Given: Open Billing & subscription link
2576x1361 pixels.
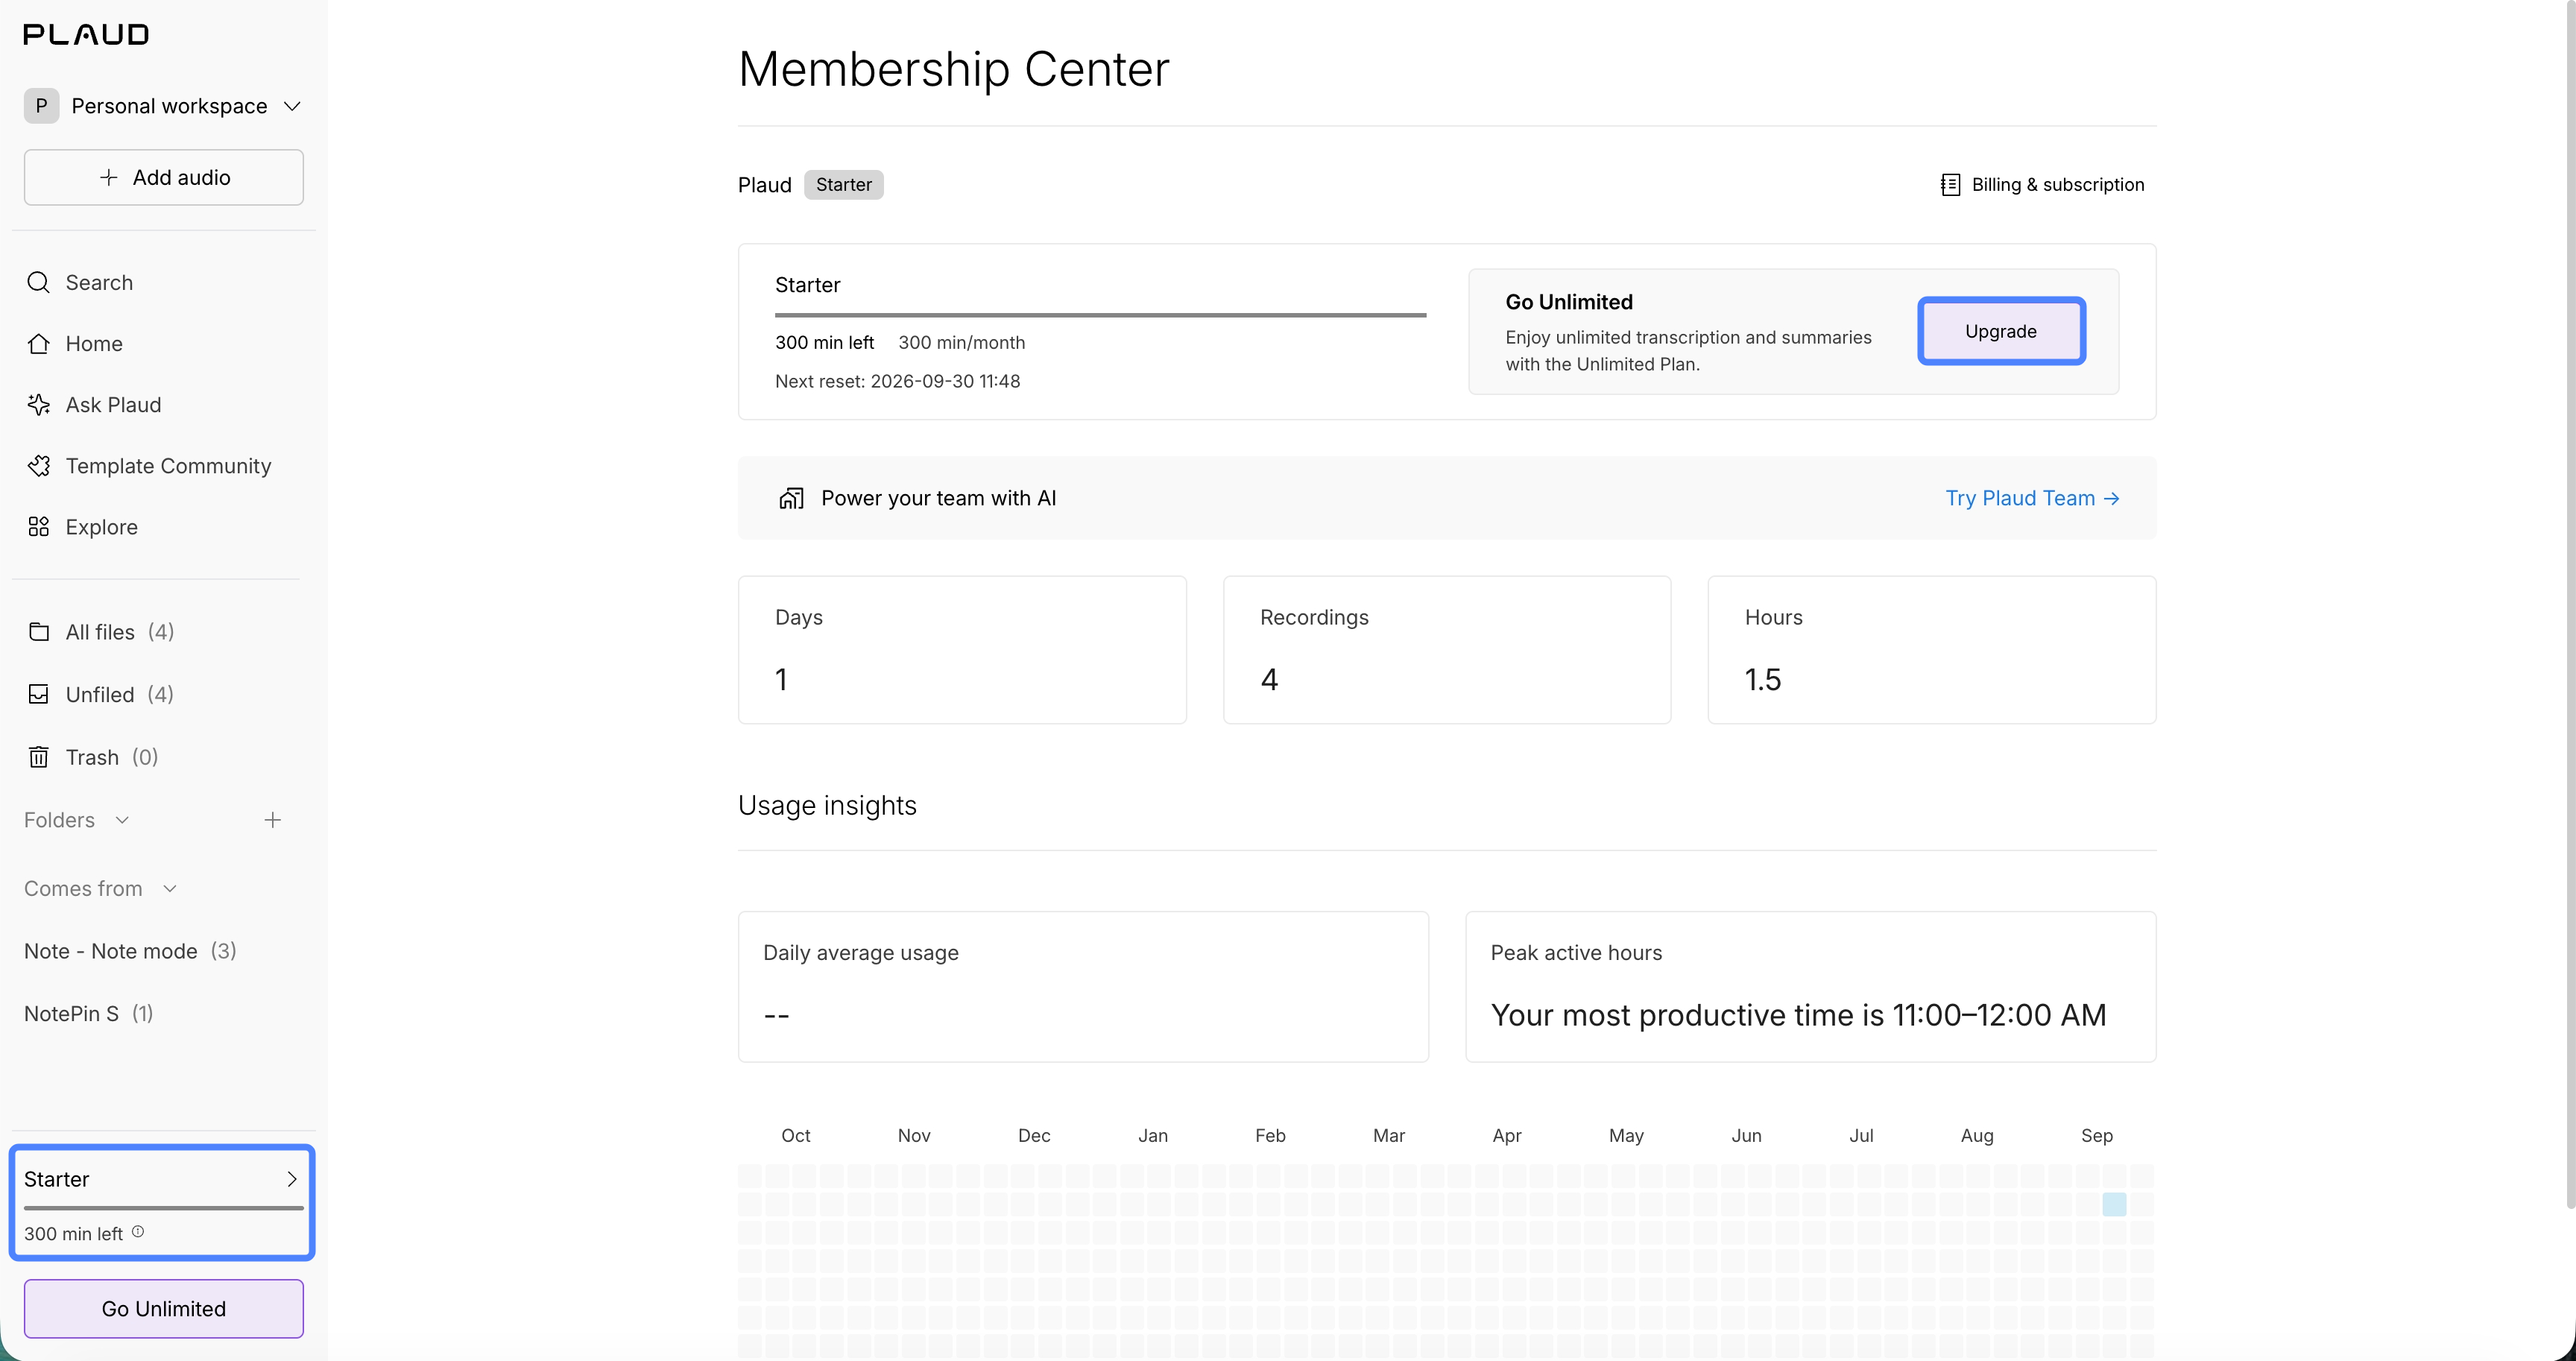Looking at the screenshot, I should (2042, 185).
